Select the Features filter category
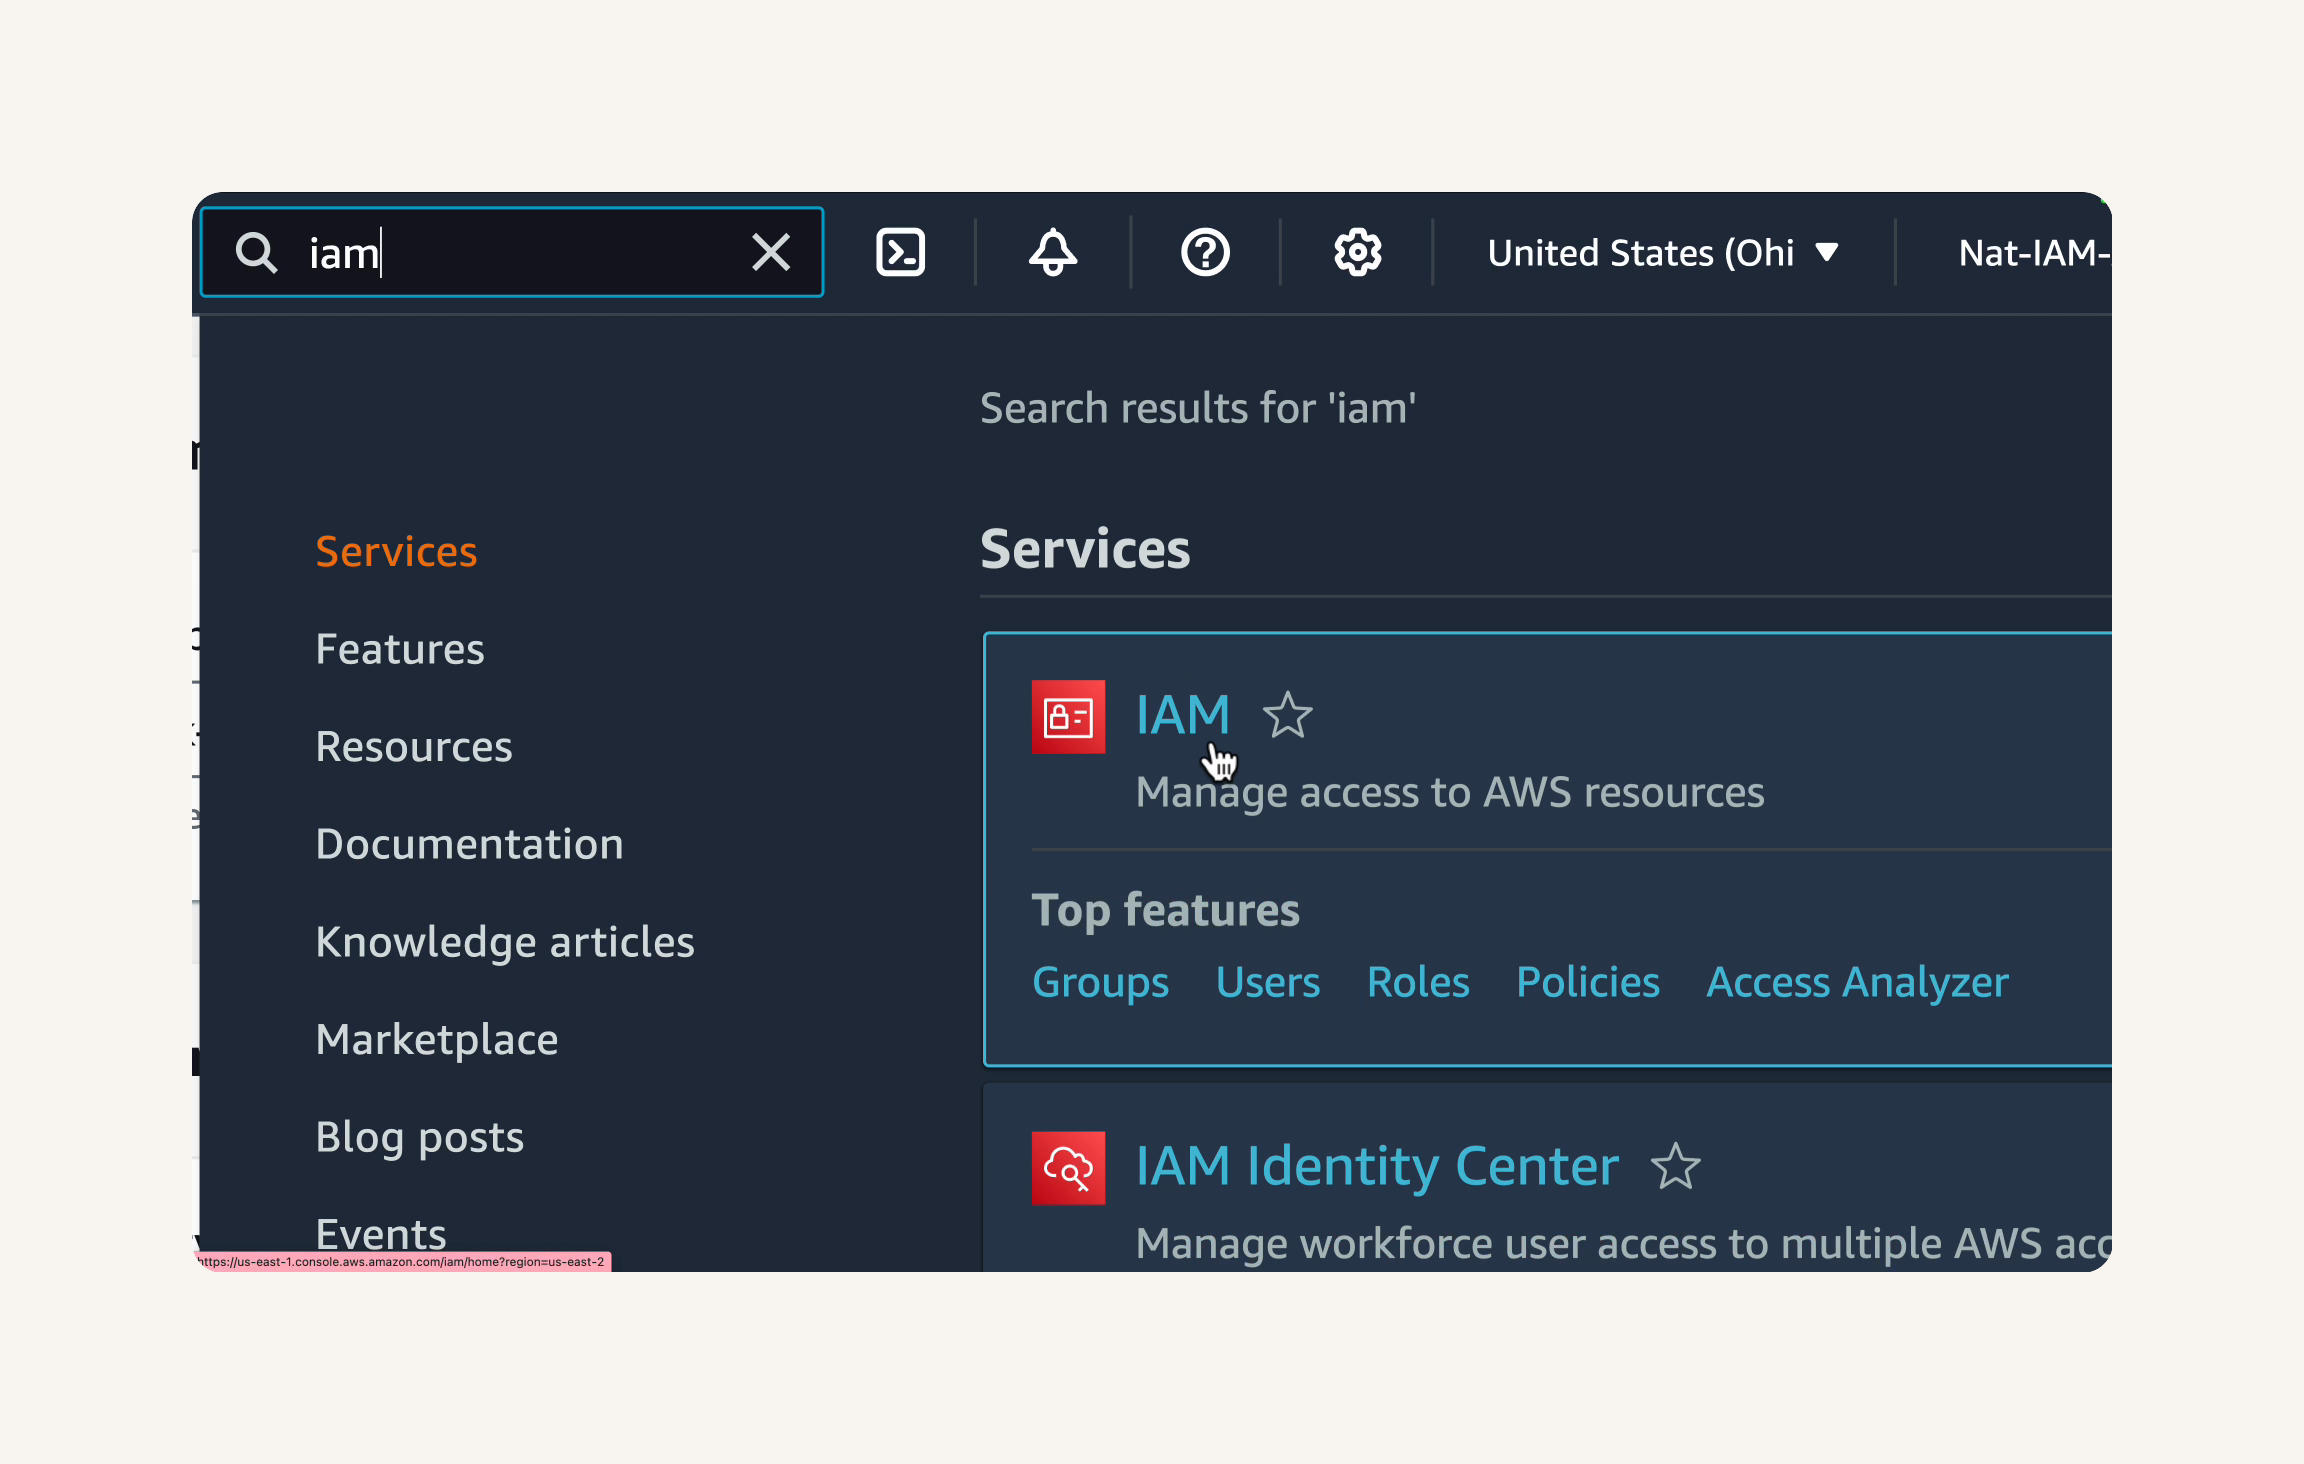This screenshot has height=1464, width=2304. click(400, 649)
